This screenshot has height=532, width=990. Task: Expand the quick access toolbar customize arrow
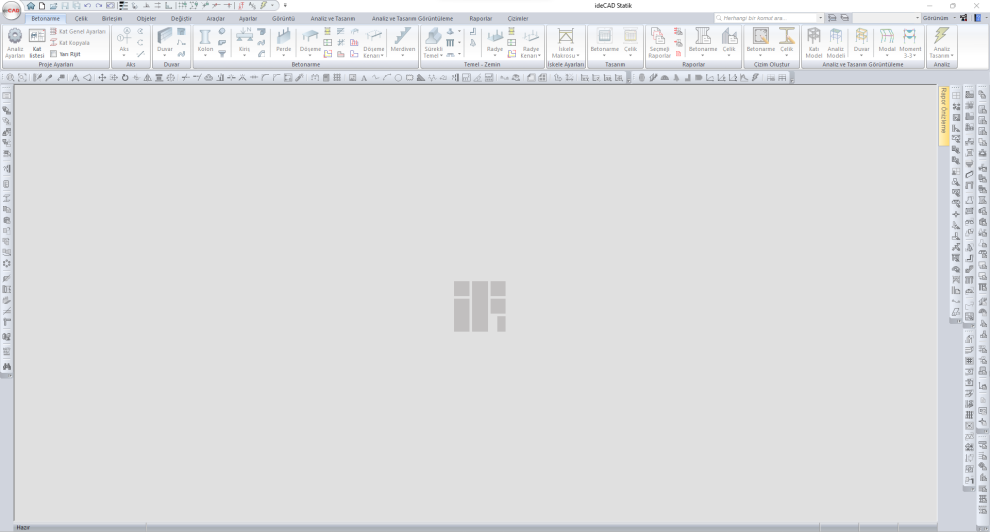(x=285, y=6)
